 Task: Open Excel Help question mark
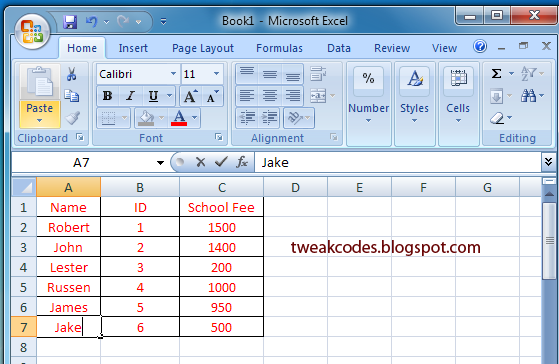(480, 46)
